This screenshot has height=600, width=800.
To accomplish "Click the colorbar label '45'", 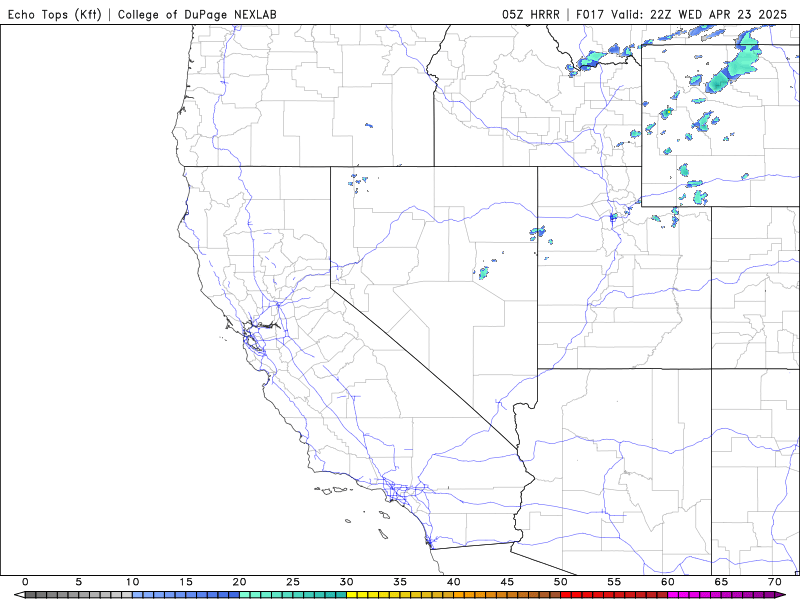I will (507, 582).
